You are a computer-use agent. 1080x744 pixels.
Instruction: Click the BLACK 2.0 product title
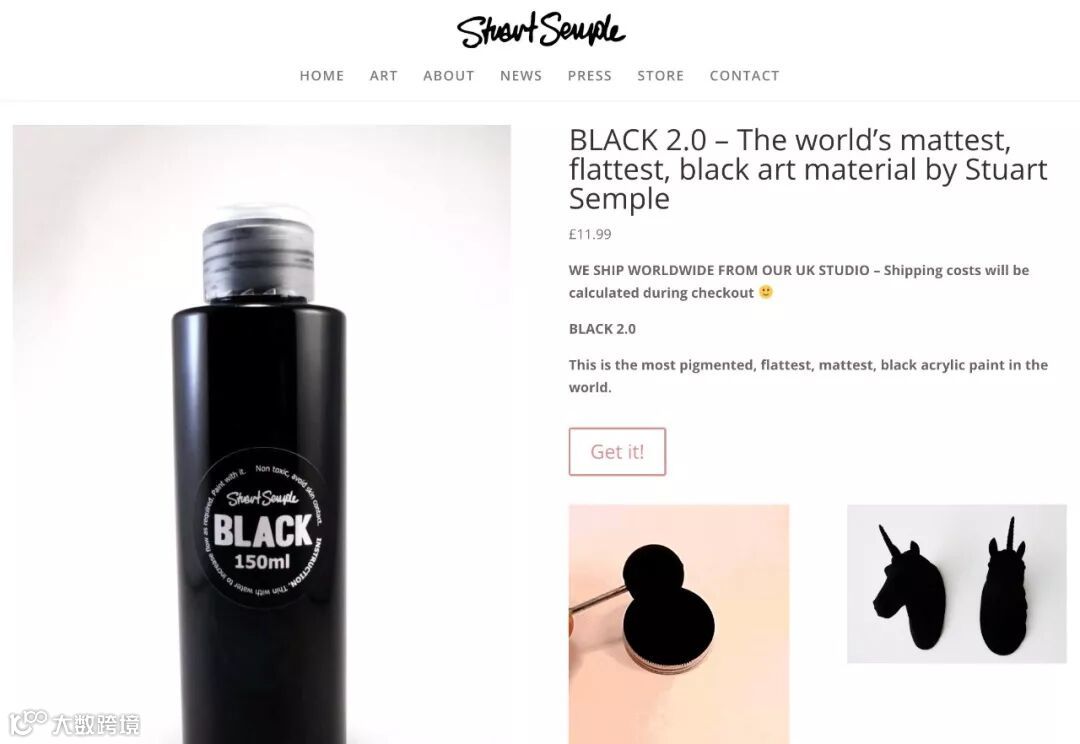808,169
